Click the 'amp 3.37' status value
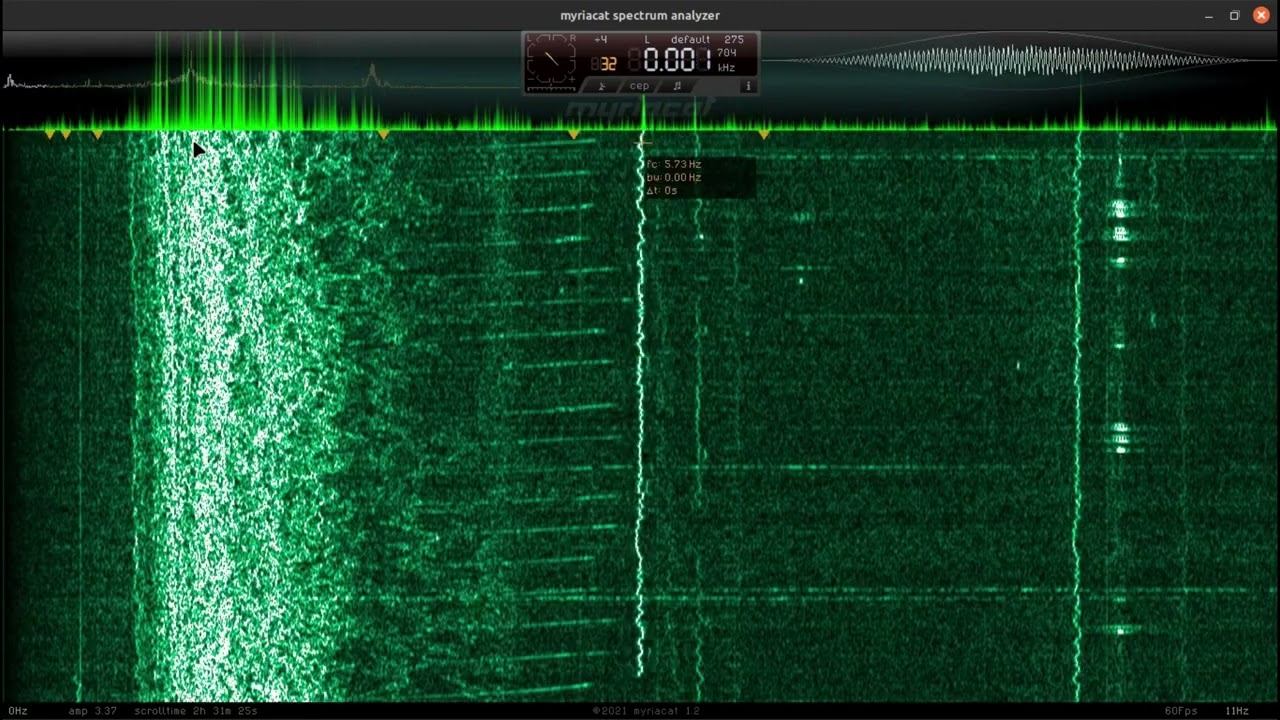Viewport: 1280px width, 720px height. [93, 711]
